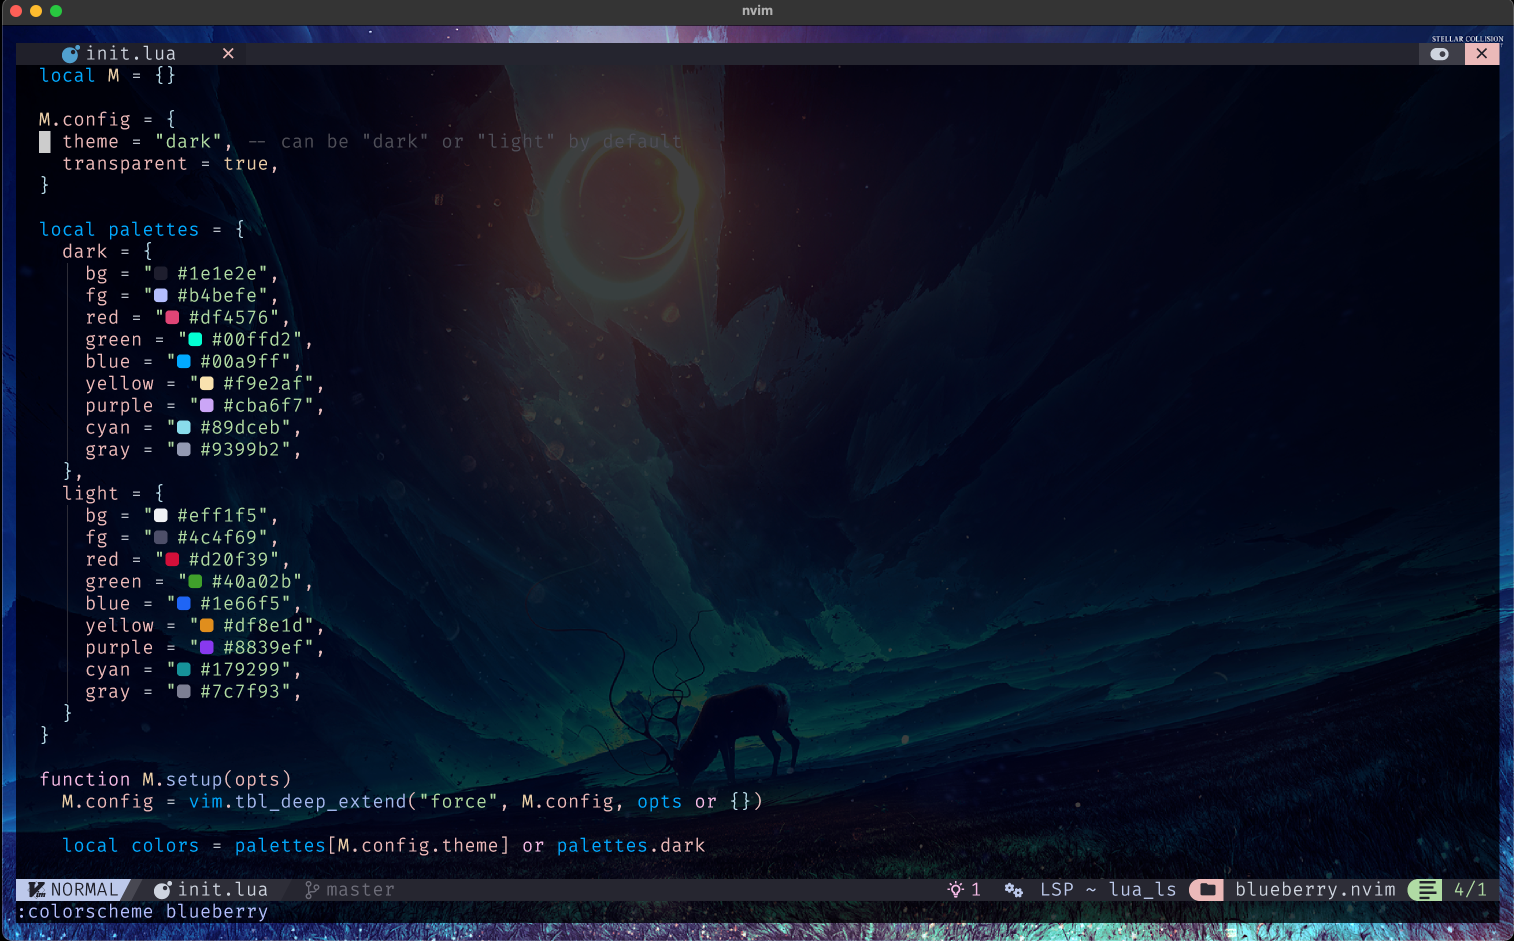The height and width of the screenshot is (941, 1514).
Task: Switch to the init.lua tab
Action: point(130,54)
